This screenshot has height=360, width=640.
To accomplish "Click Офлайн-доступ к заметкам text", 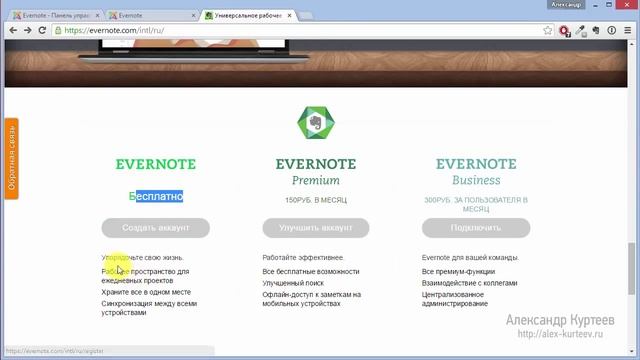I will pyautogui.click(x=311, y=299).
